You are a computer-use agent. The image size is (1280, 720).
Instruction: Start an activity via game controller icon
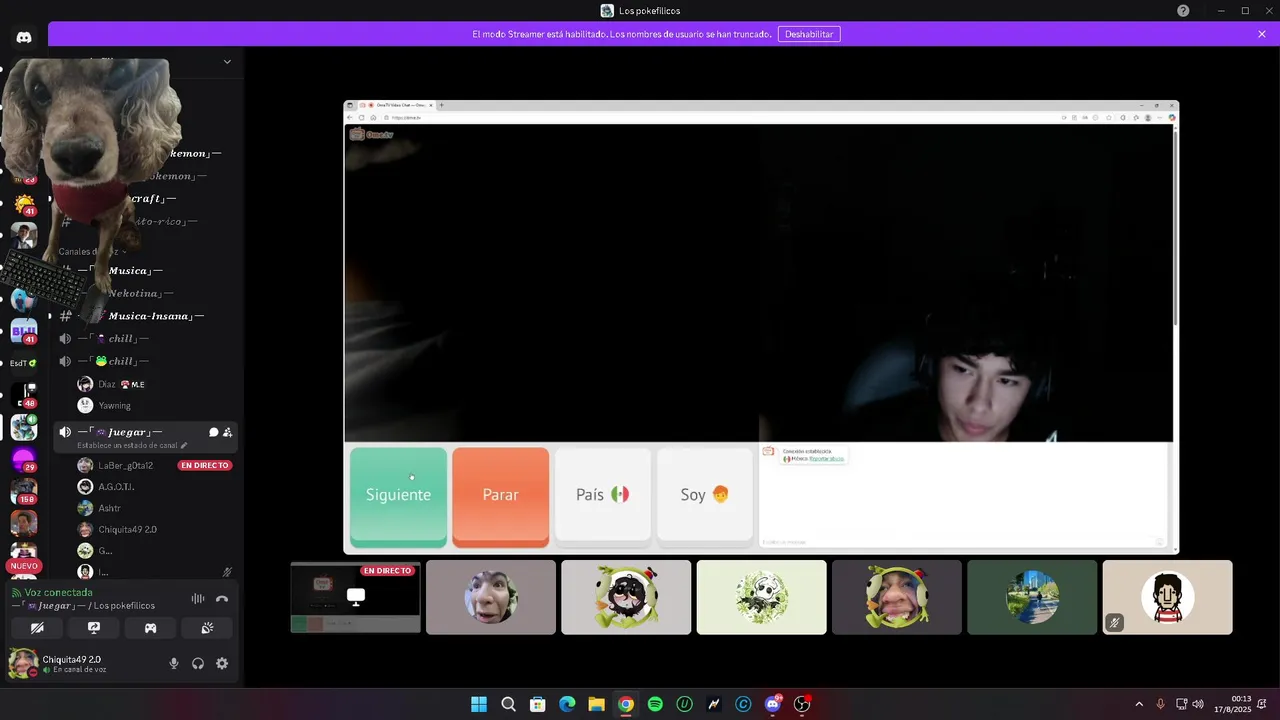(x=150, y=628)
